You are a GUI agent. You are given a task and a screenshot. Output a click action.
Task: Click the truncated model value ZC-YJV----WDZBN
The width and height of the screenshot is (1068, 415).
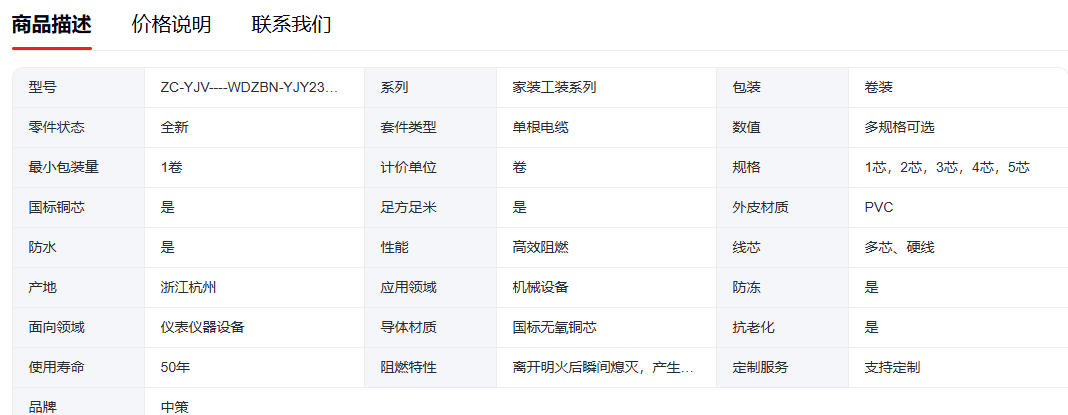pyautogui.click(x=249, y=87)
